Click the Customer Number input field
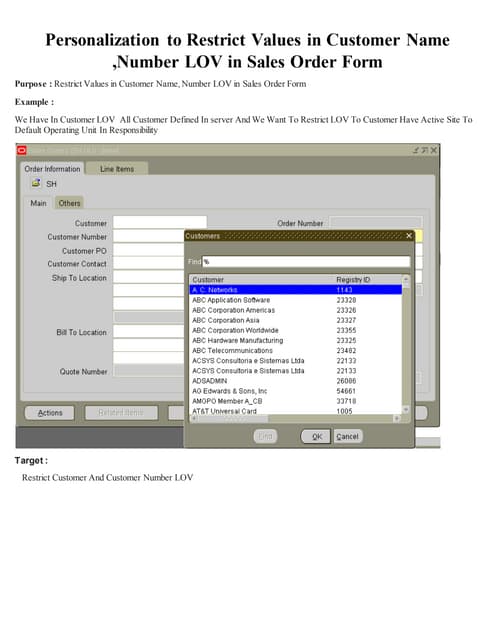This screenshot has height=640, width=495. point(149,236)
